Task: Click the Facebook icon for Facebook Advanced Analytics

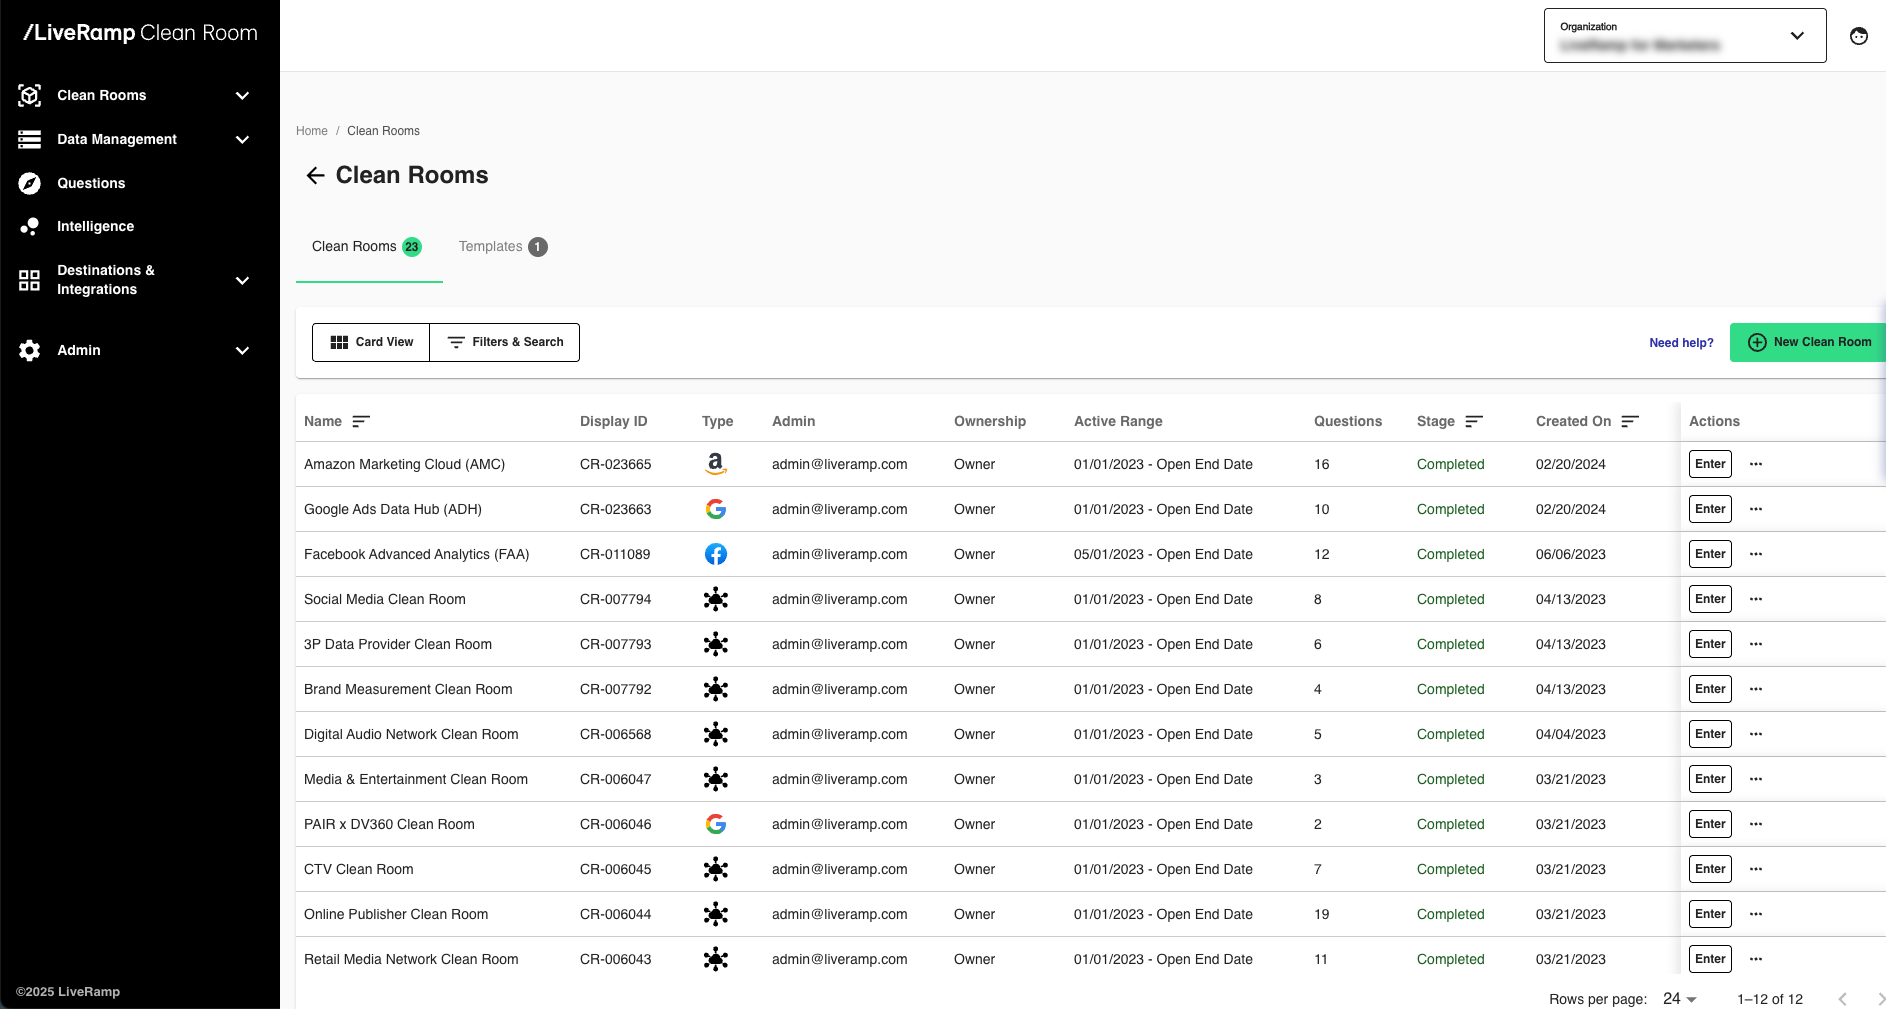Action: point(716,554)
